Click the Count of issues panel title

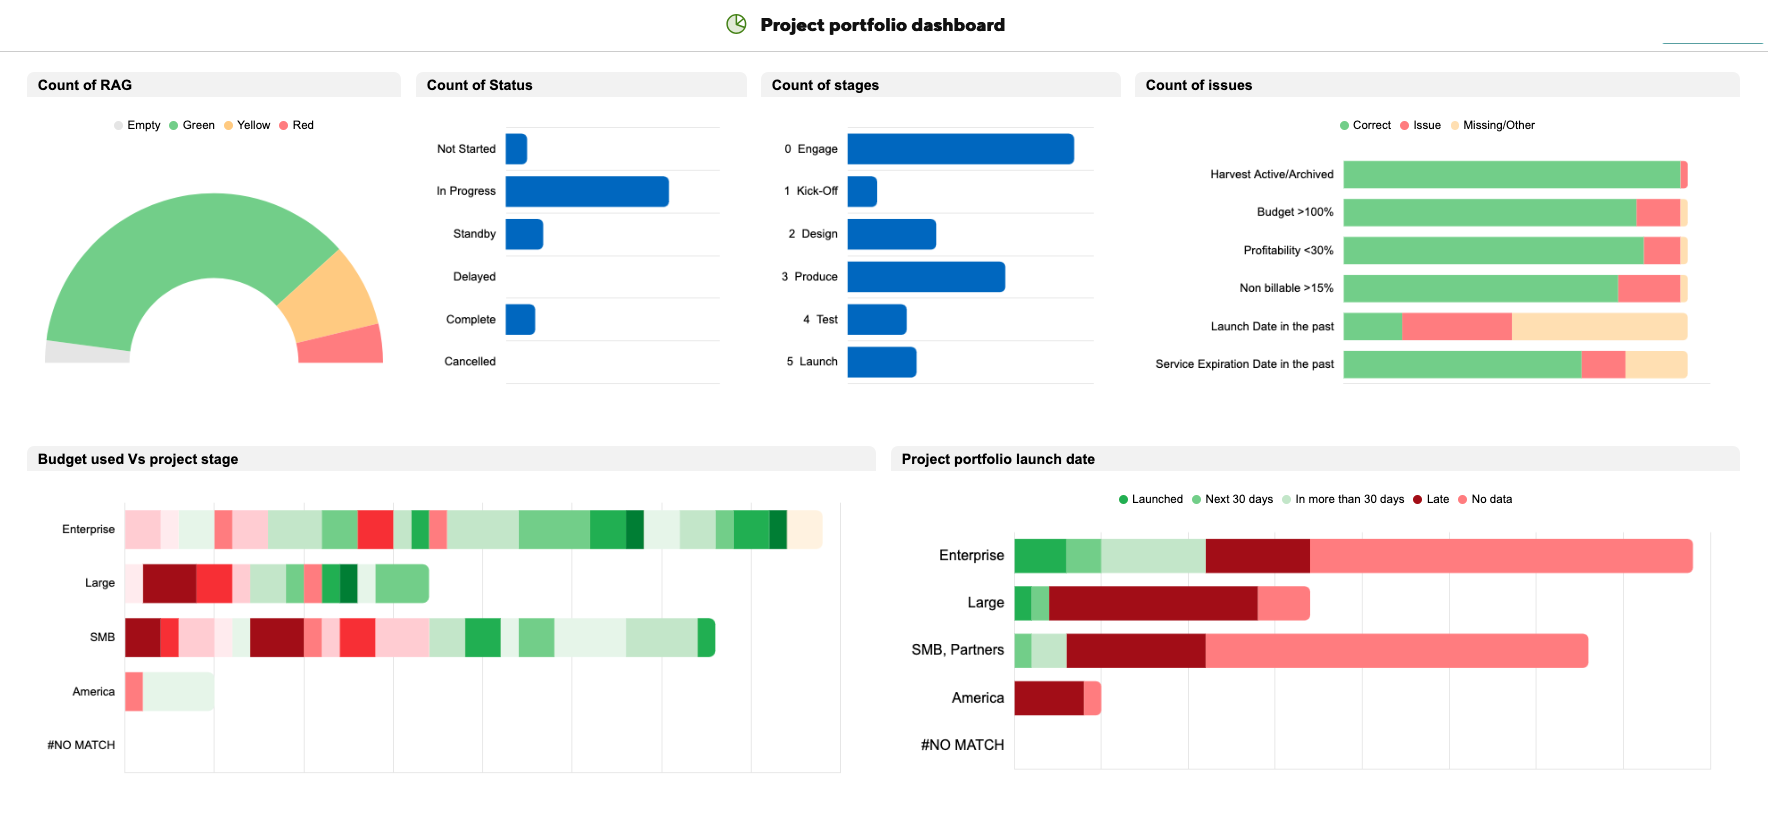click(1199, 85)
